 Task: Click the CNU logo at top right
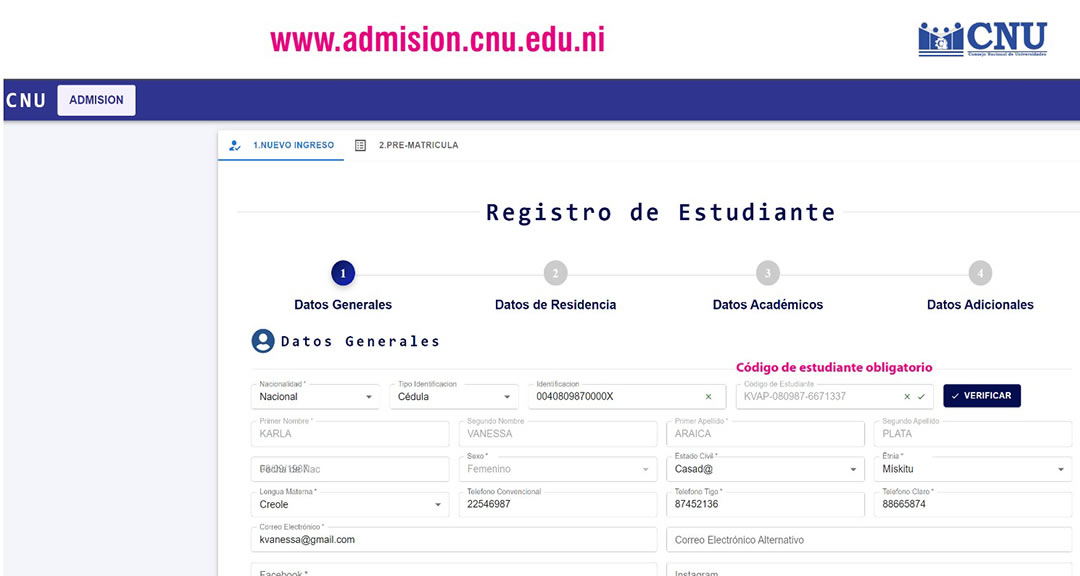coord(982,39)
